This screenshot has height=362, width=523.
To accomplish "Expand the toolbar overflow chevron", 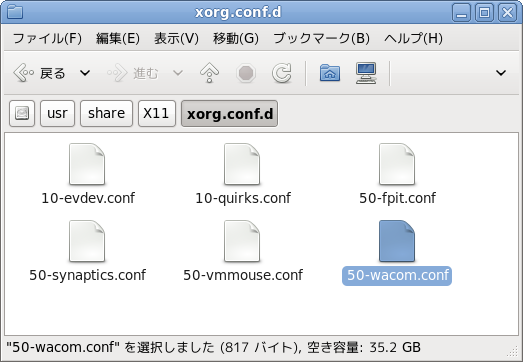I will point(501,72).
